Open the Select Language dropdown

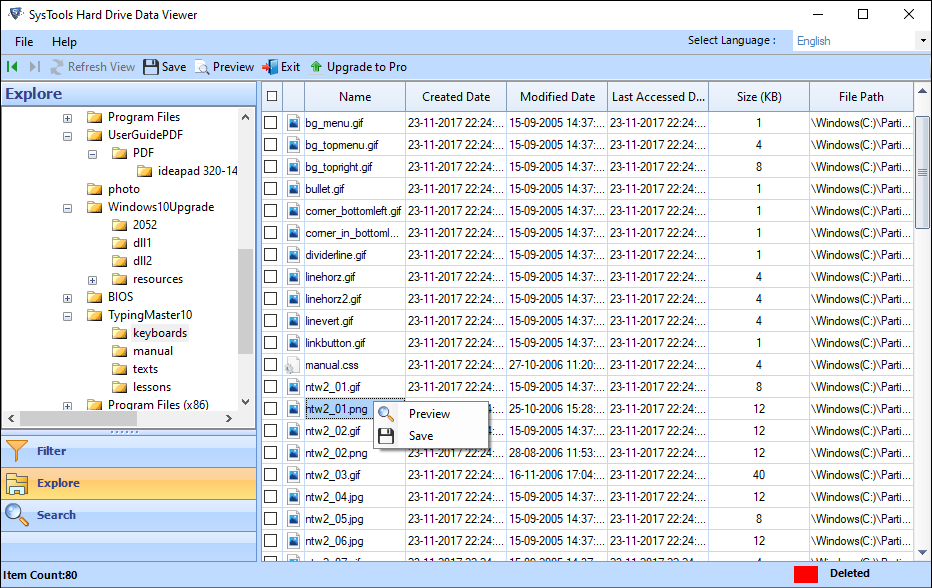click(922, 41)
